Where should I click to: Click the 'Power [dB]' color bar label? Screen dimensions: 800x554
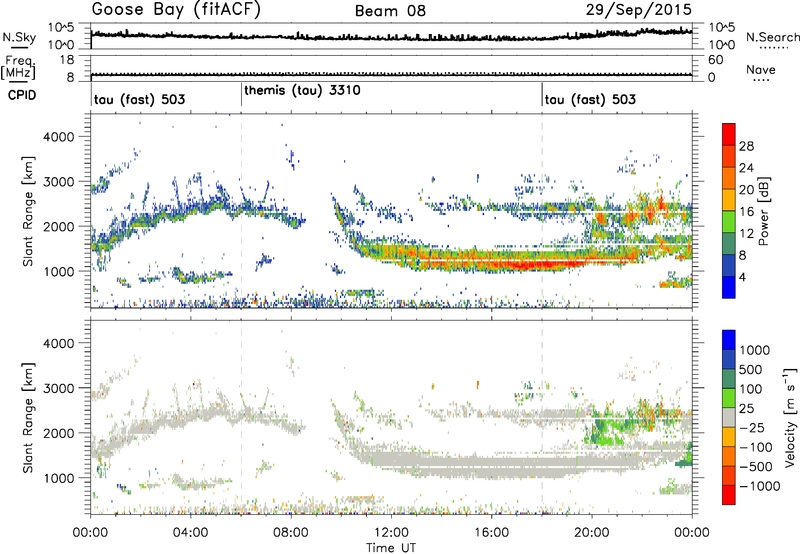point(763,211)
